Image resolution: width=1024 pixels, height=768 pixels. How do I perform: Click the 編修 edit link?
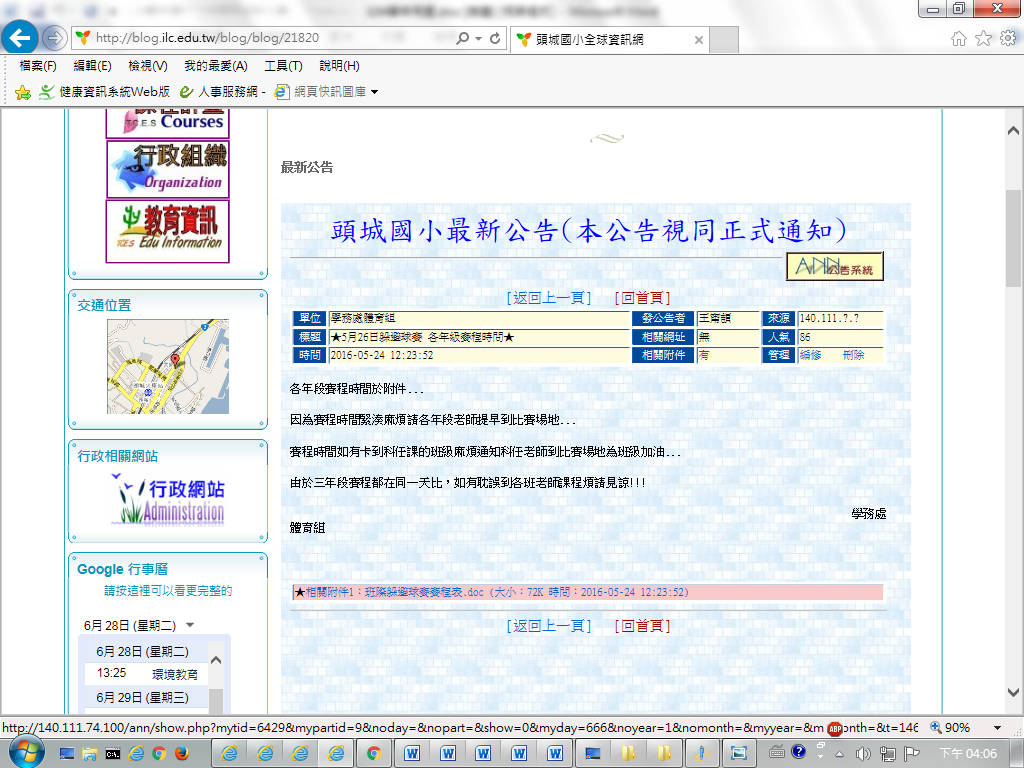(x=810, y=355)
